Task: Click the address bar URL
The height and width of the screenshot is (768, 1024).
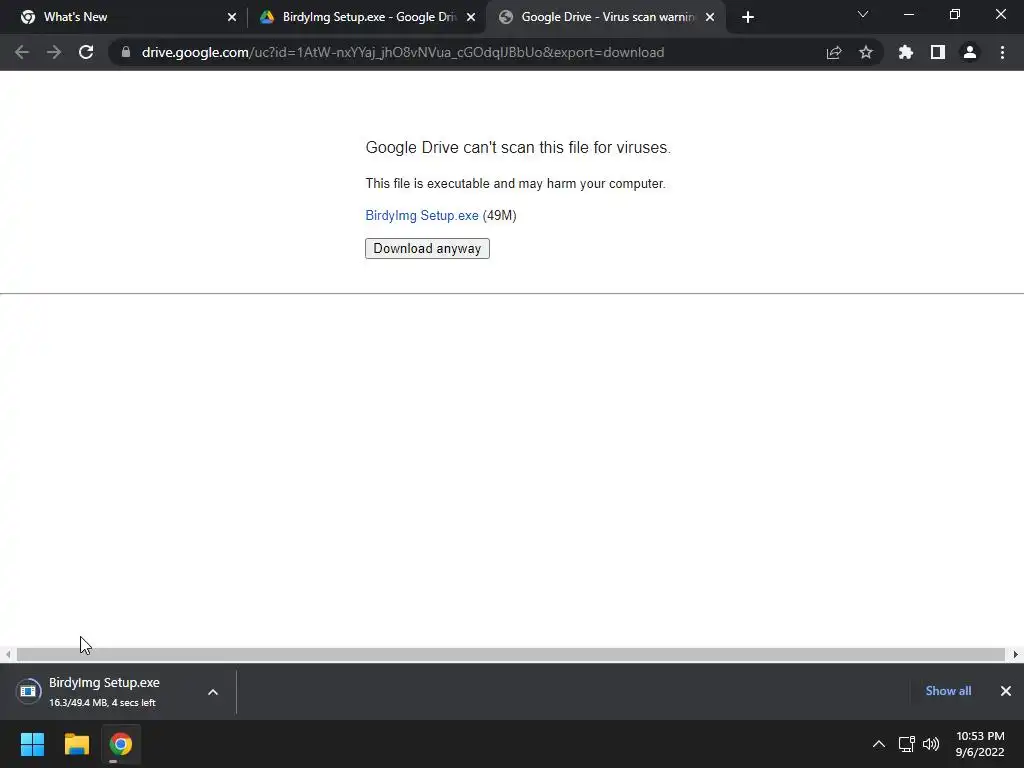Action: (x=403, y=52)
